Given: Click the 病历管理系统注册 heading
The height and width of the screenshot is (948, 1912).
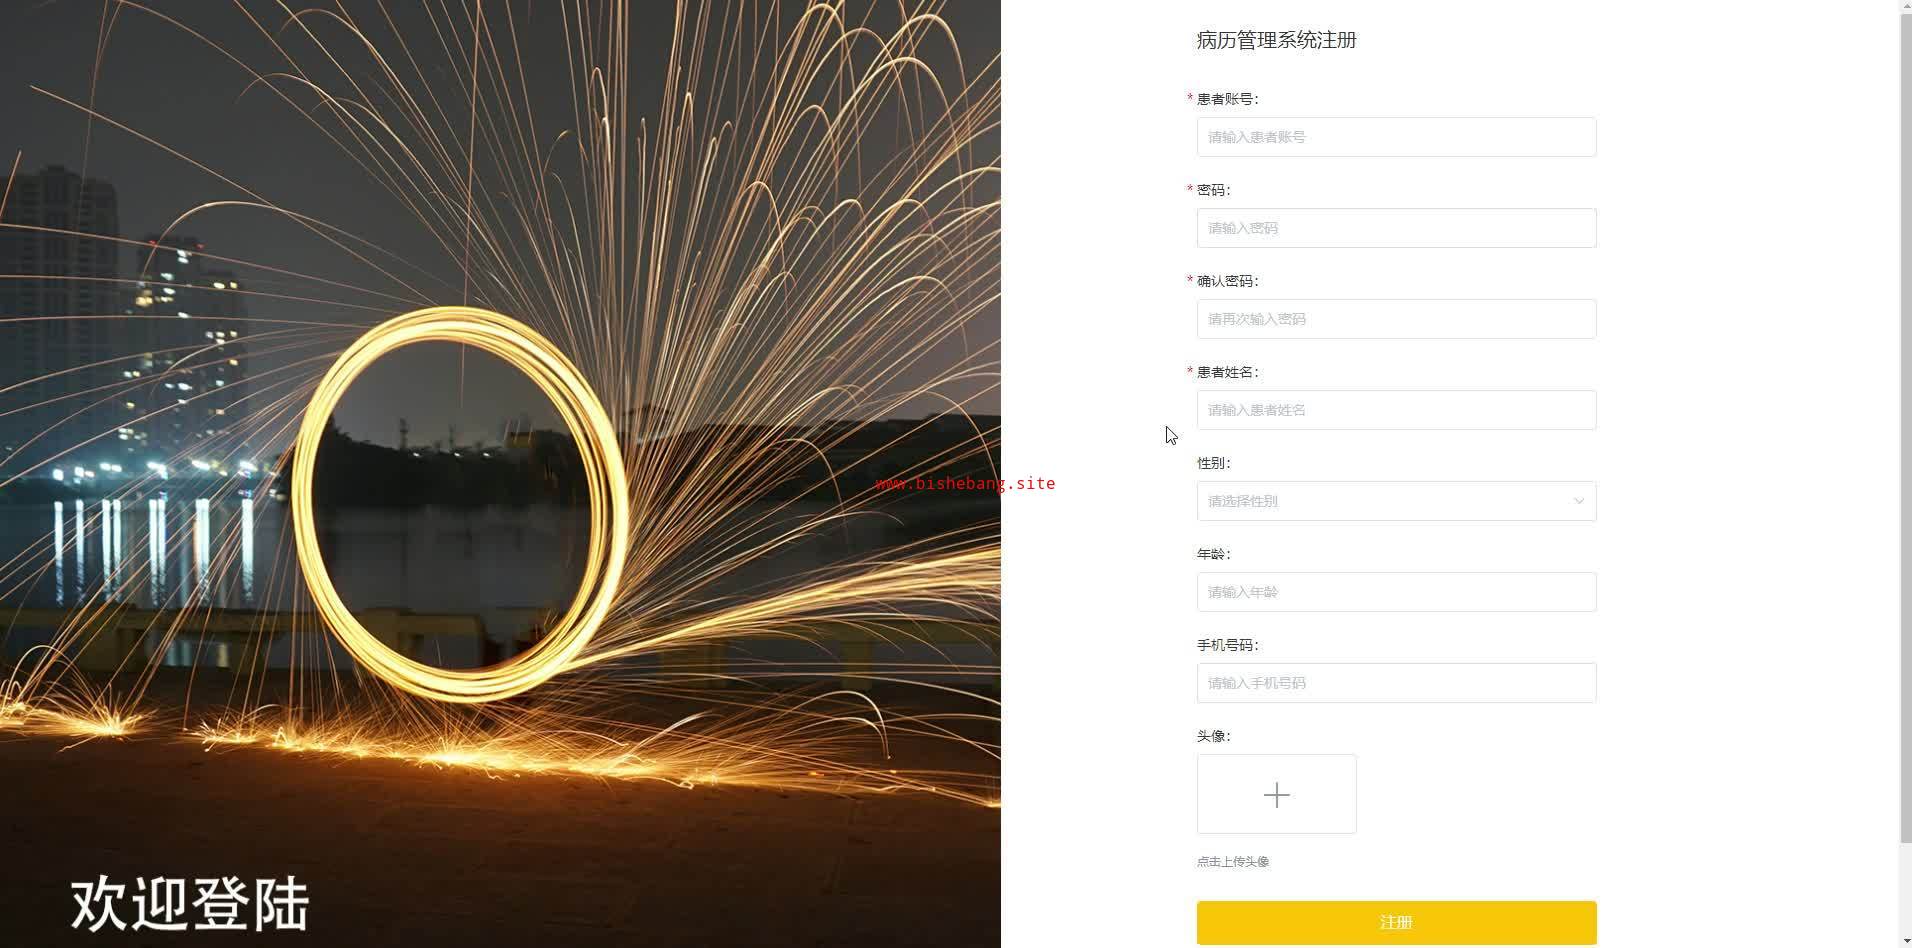Looking at the screenshot, I should click(x=1276, y=40).
